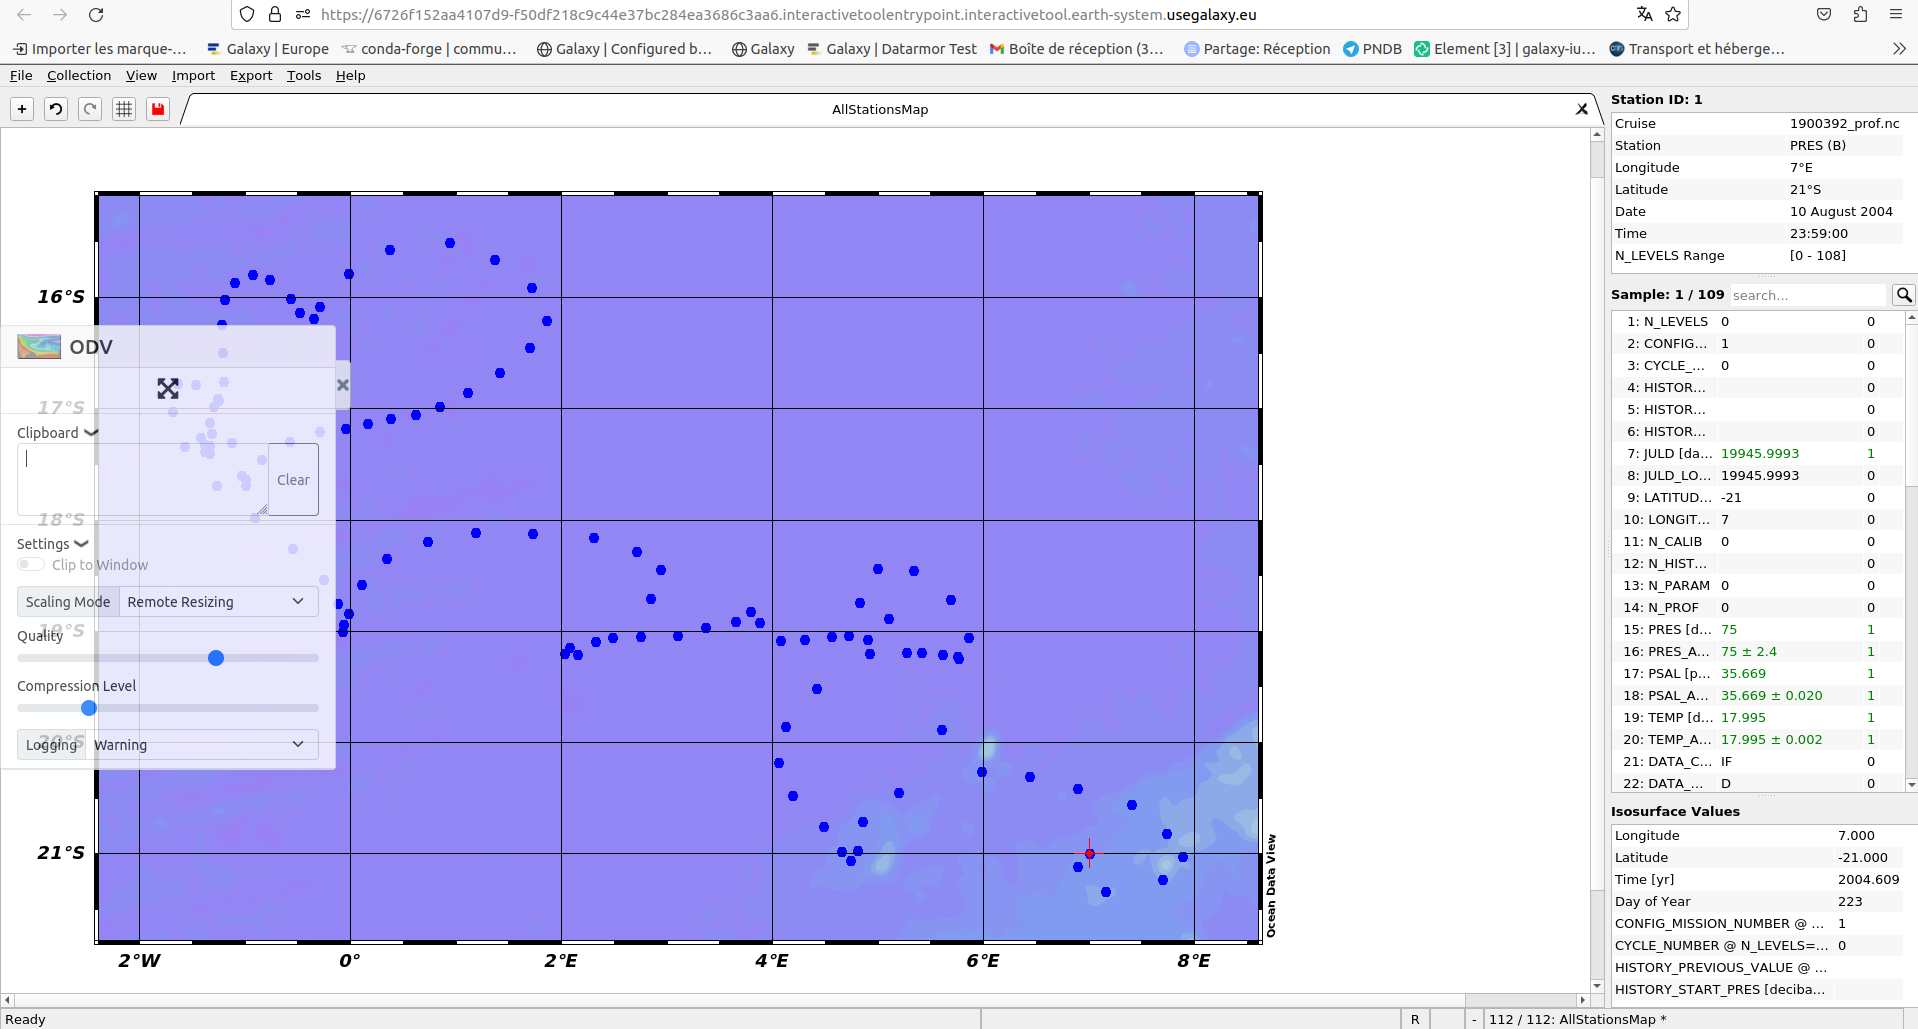Open the Galaxy | Europe bookmark

(x=268, y=49)
